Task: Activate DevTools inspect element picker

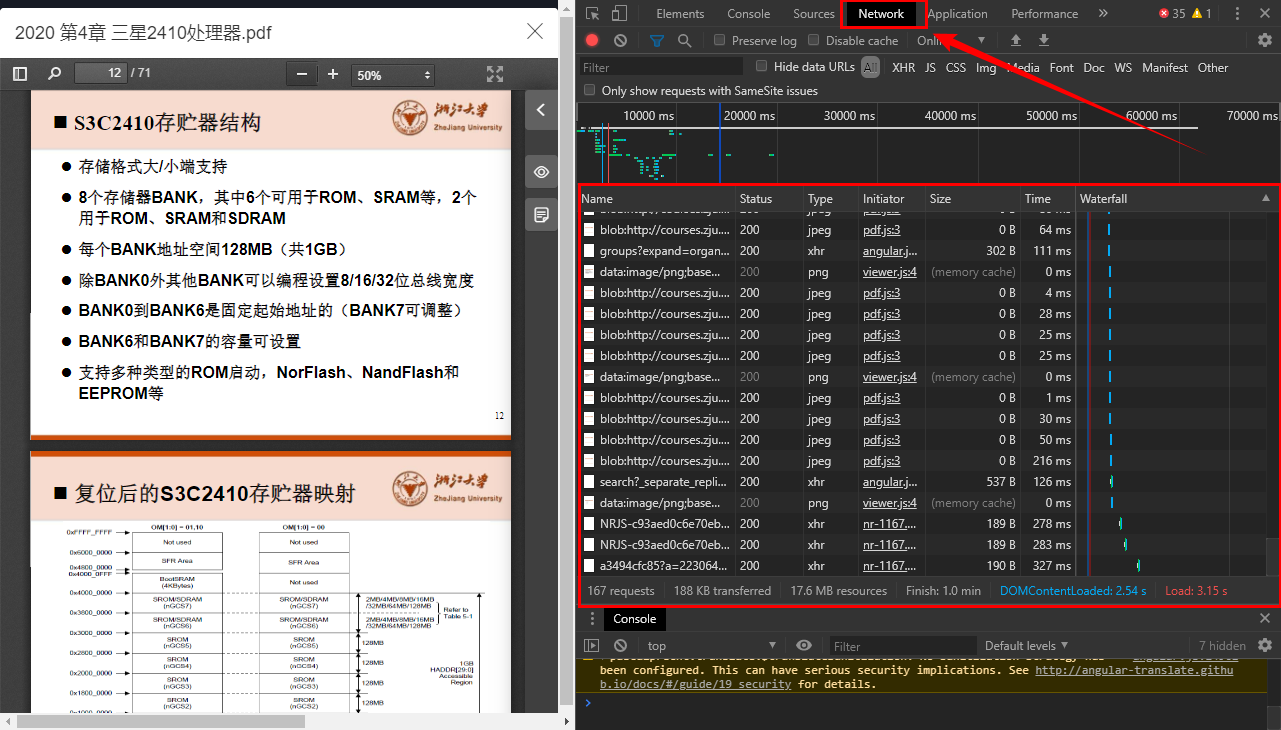Action: tap(593, 14)
